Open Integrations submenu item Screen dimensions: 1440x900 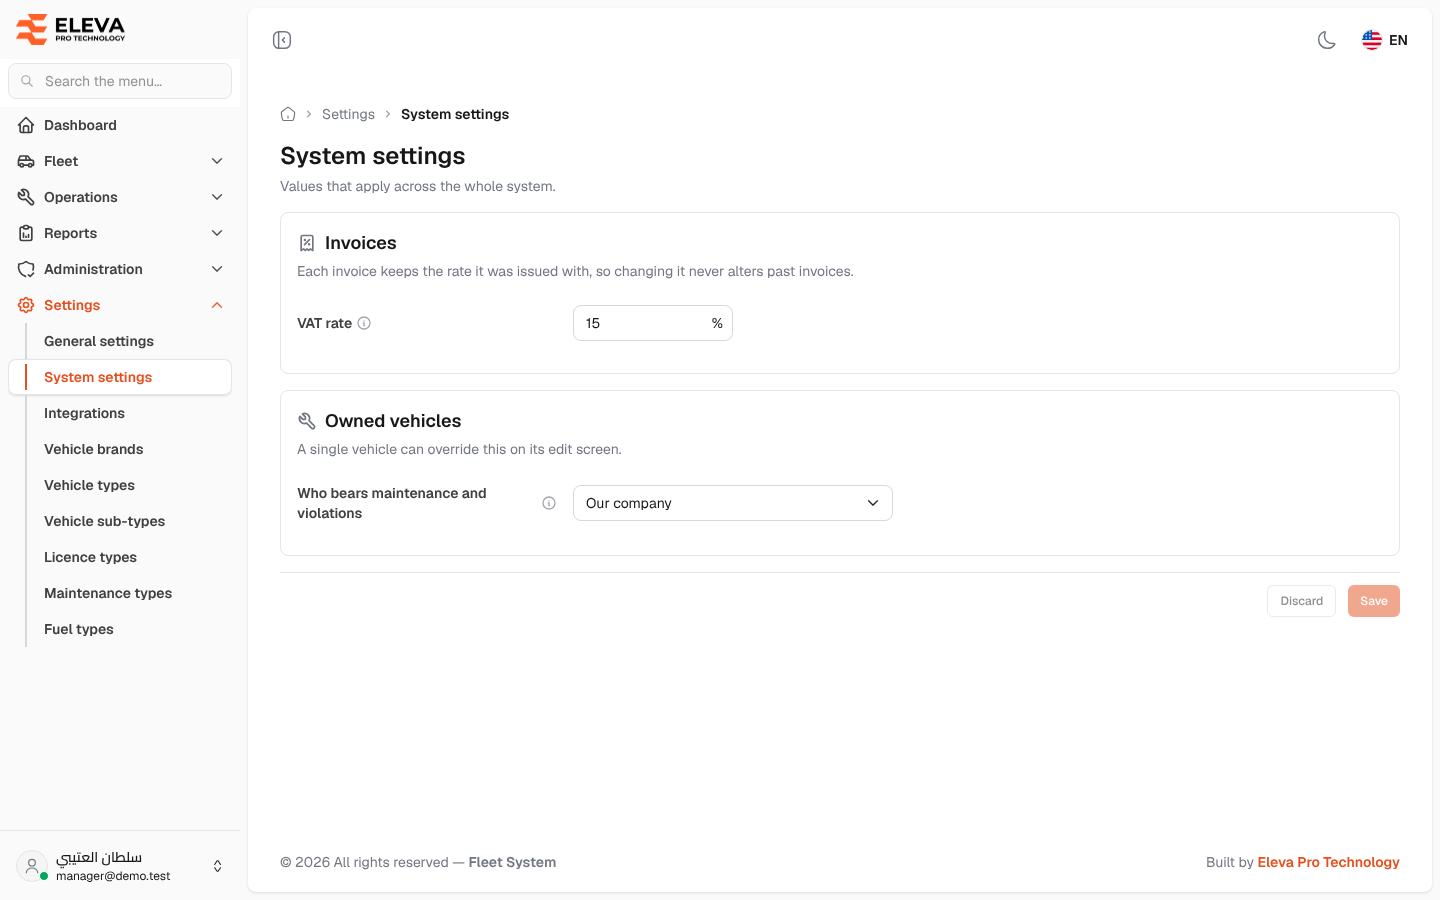pos(120,413)
